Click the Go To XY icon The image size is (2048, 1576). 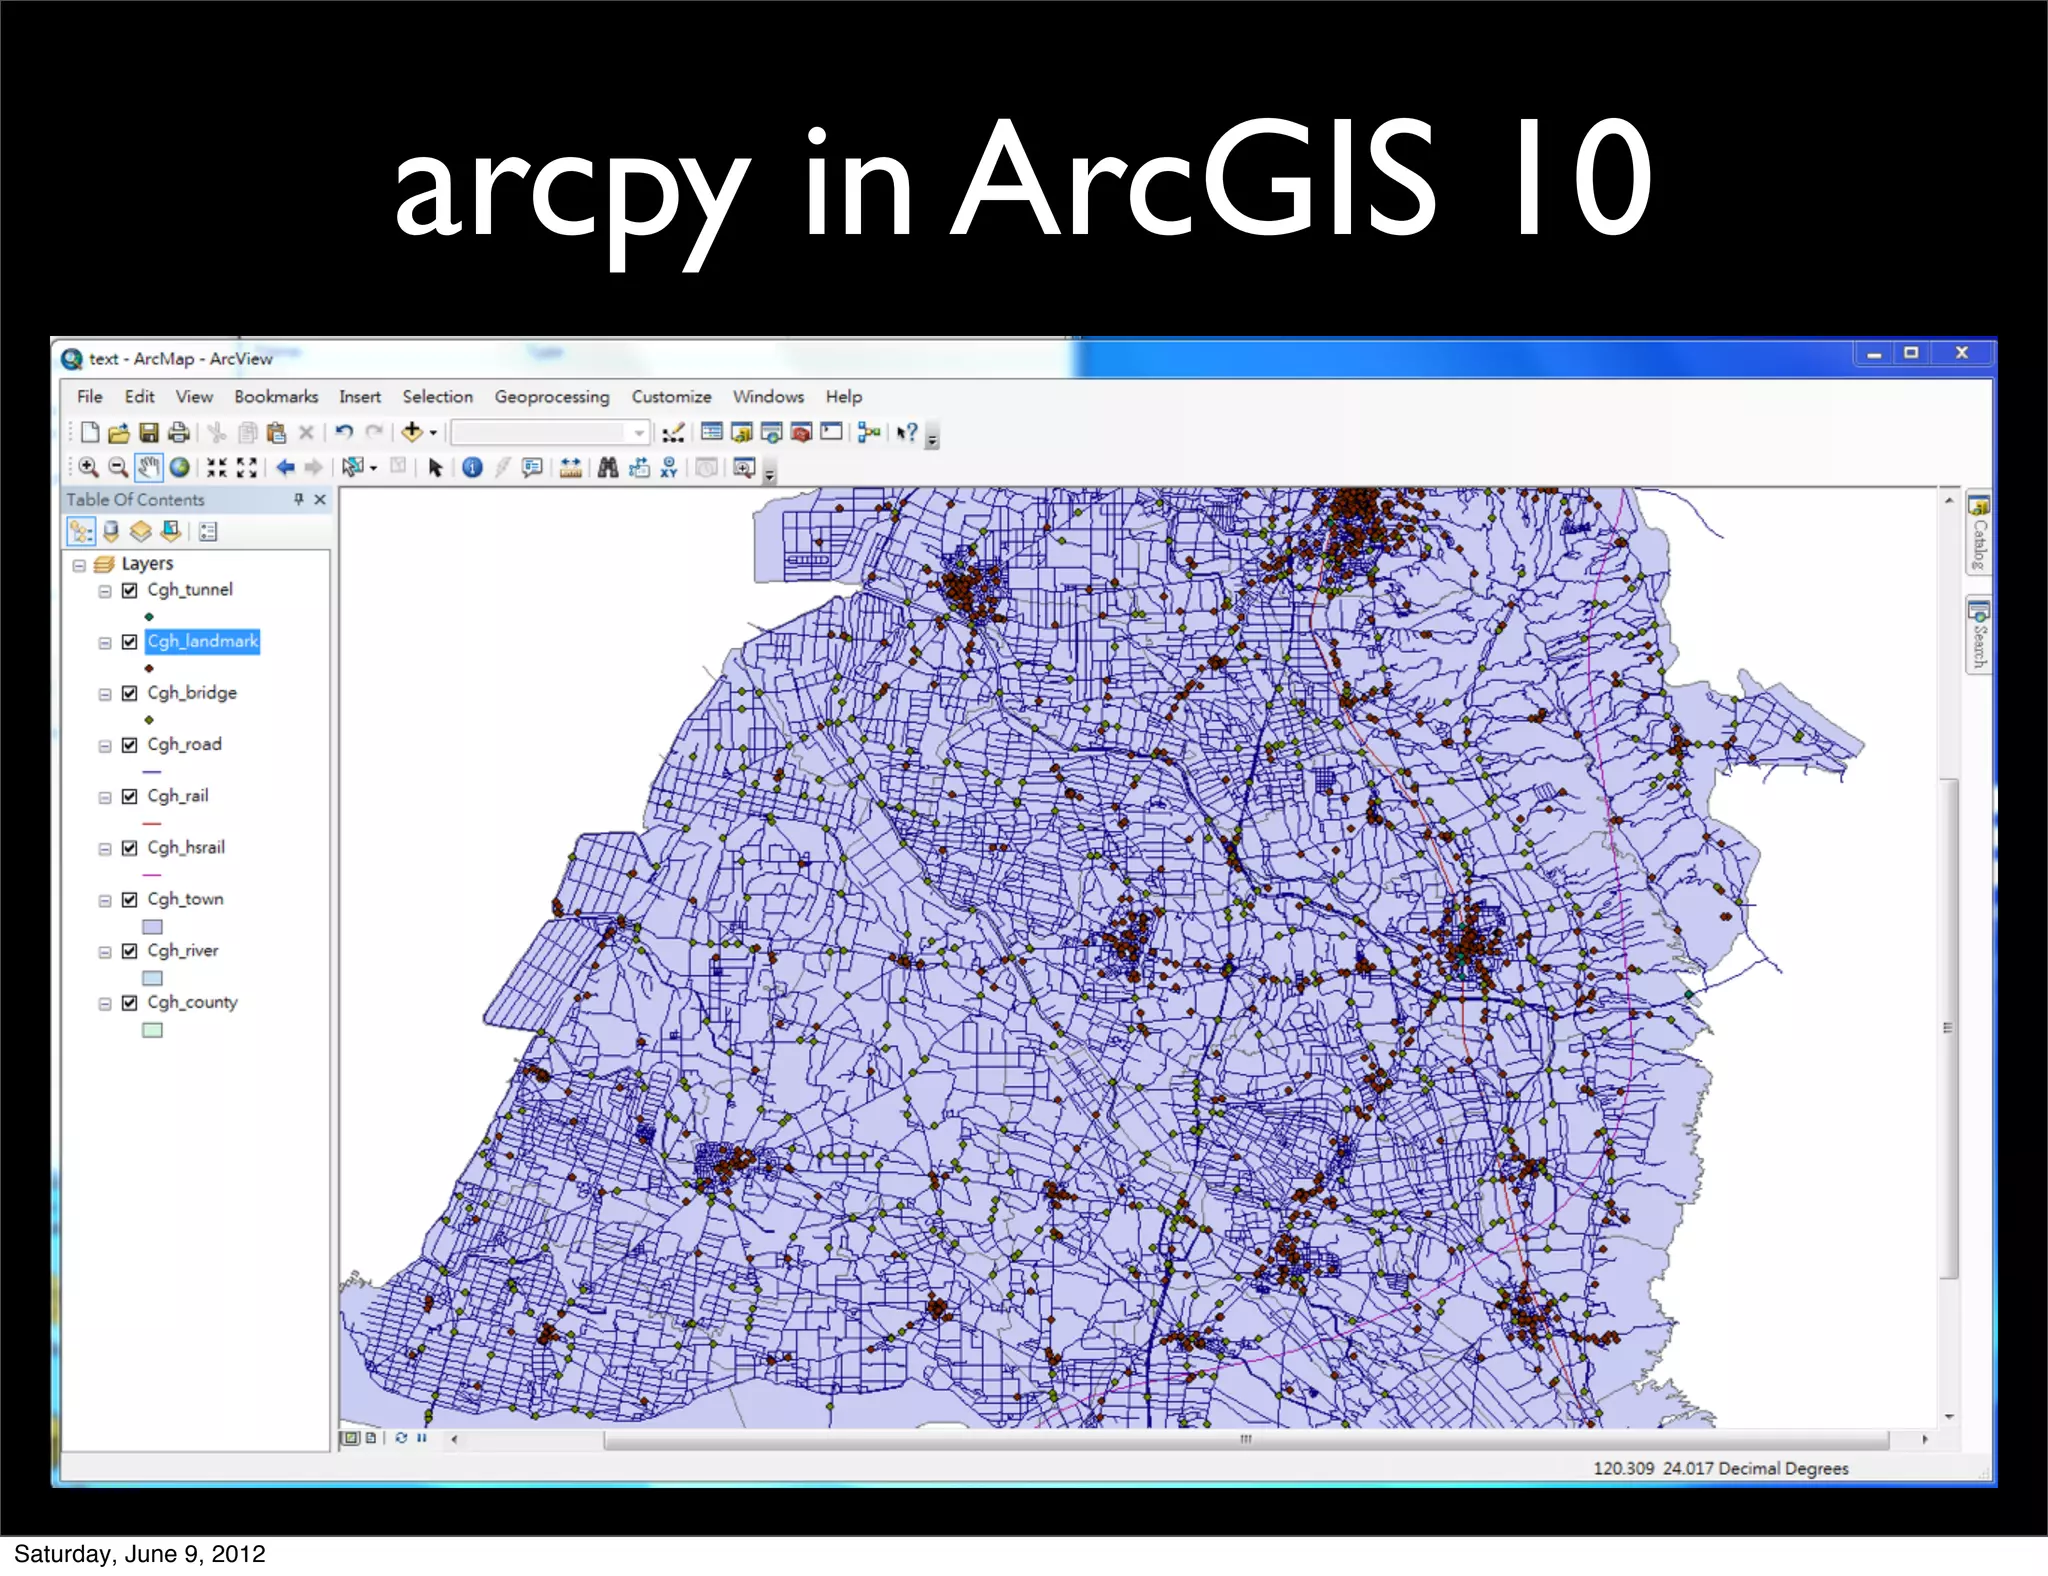click(x=669, y=467)
